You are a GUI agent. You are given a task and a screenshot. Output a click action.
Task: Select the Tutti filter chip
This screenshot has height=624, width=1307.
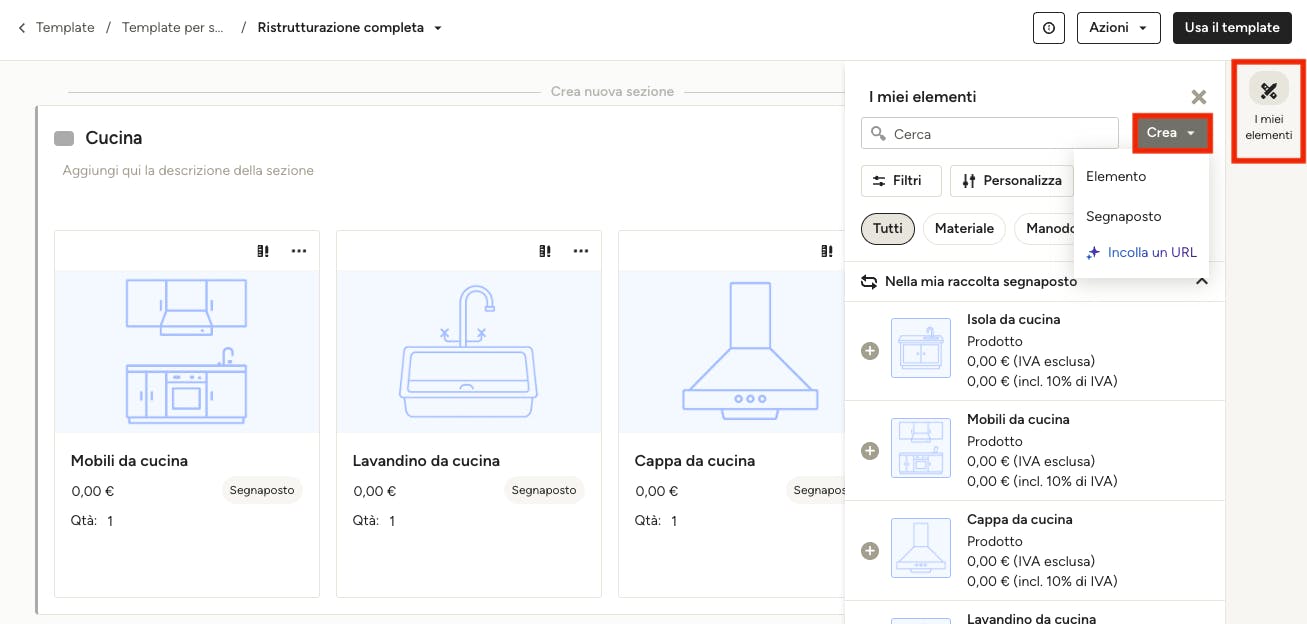888,228
